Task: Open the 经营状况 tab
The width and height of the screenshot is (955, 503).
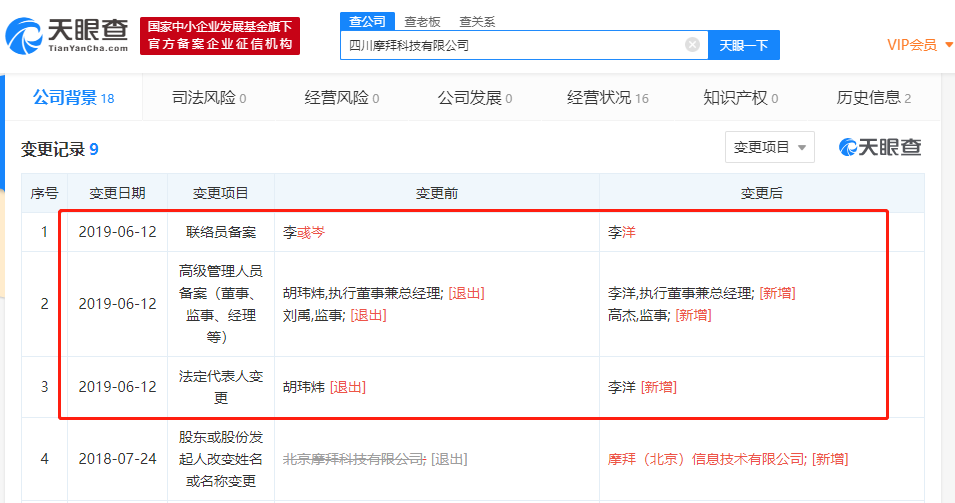Action: coord(607,97)
